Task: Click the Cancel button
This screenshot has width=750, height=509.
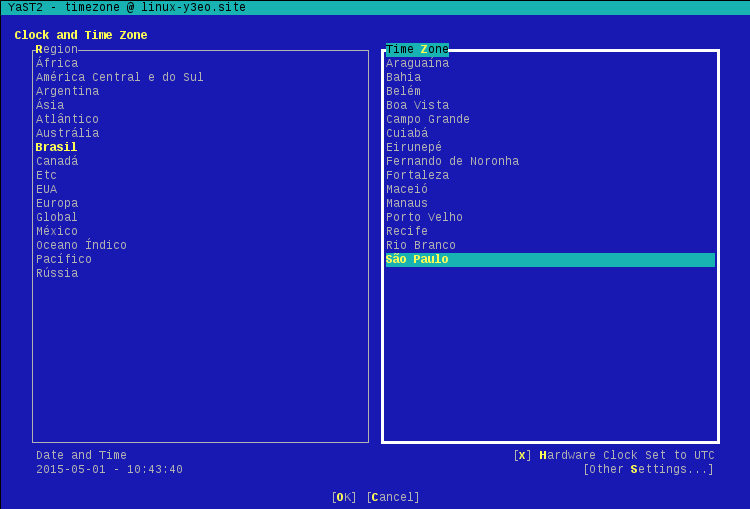Action: [393, 497]
